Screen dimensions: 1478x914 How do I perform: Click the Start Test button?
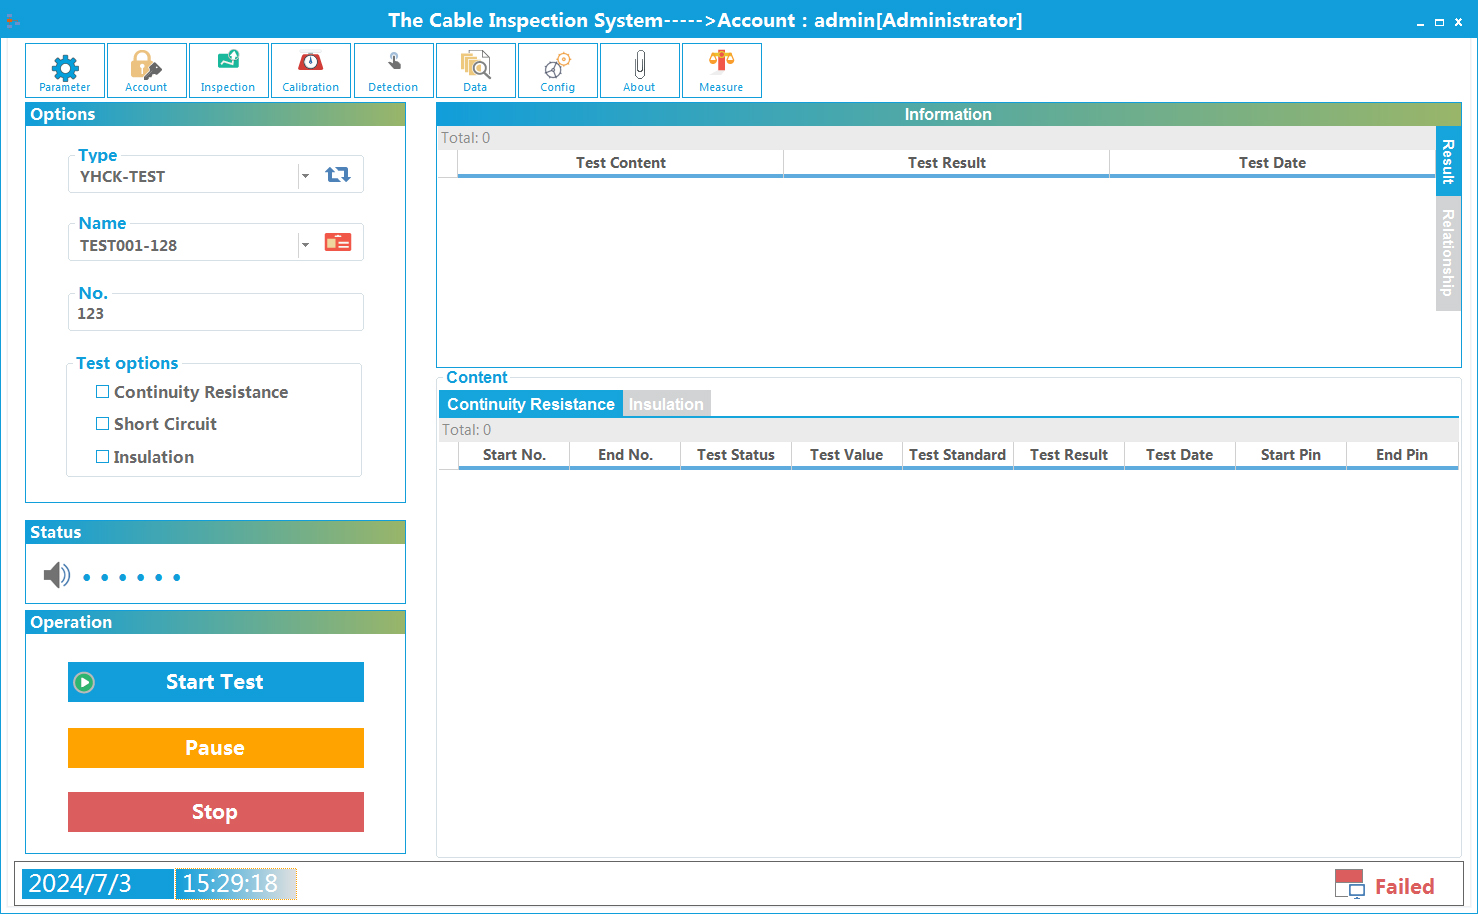[215, 682]
